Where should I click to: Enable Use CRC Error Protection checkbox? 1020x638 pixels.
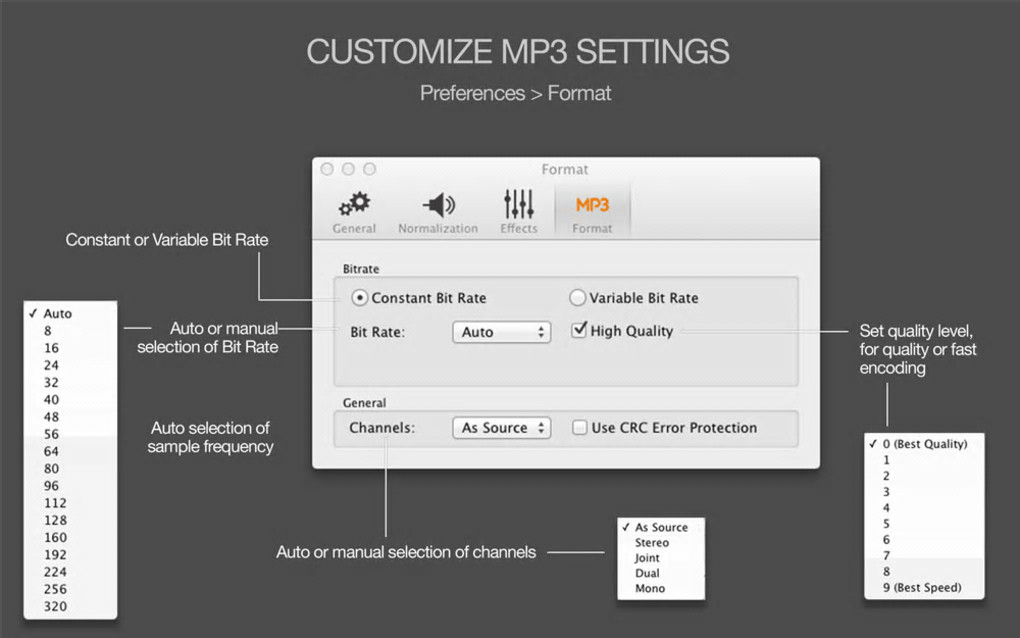[579, 427]
